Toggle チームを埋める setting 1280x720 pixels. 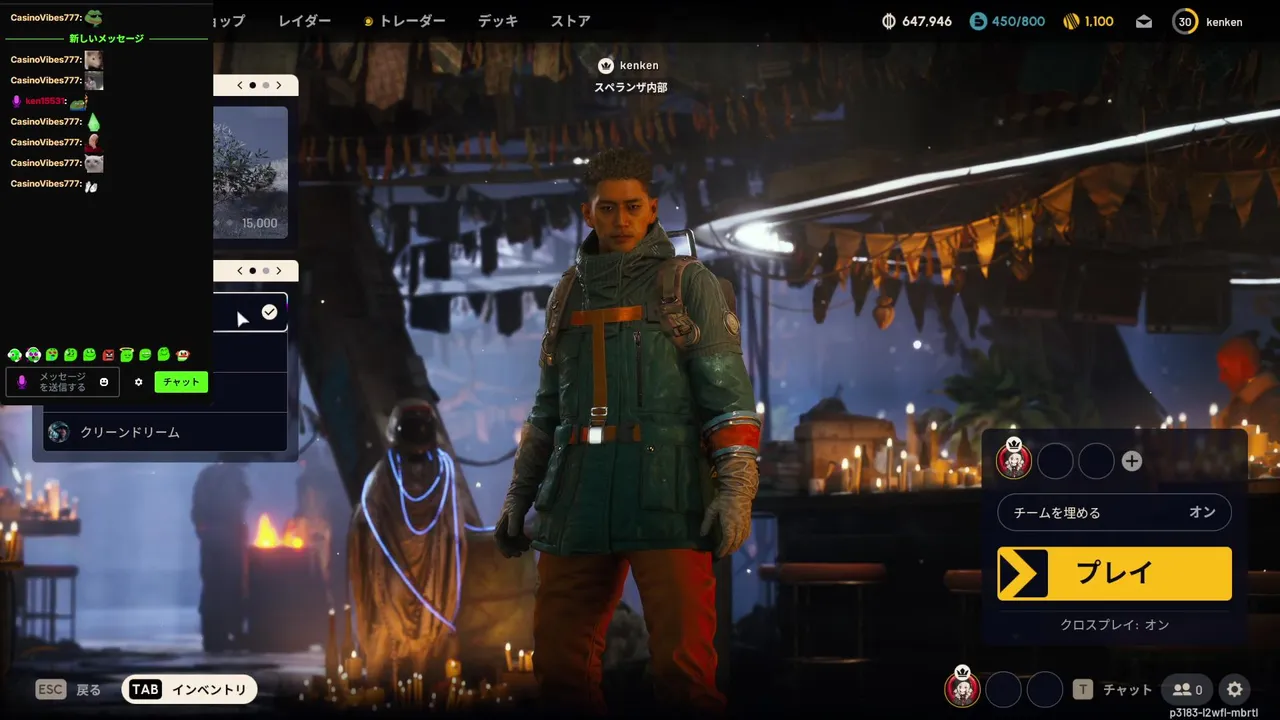(x=1114, y=512)
